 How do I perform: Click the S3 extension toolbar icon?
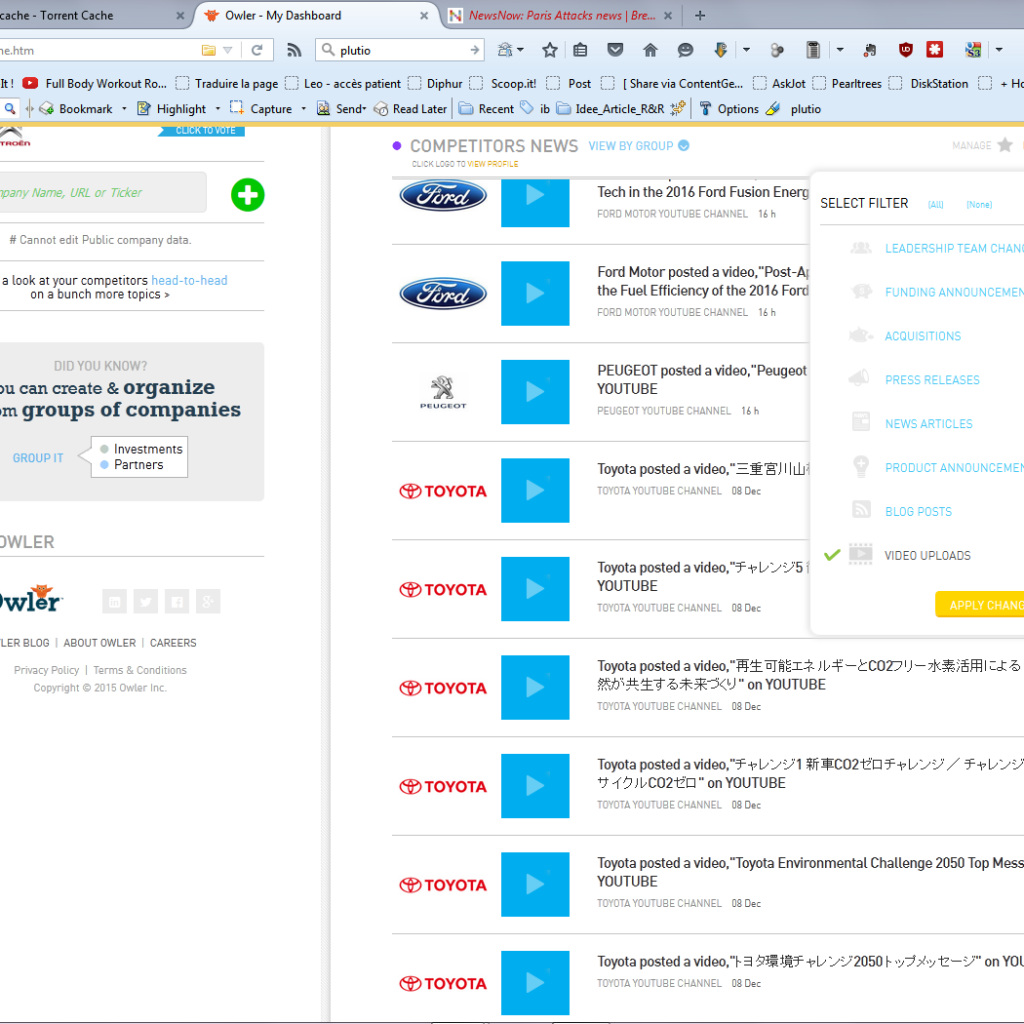(x=973, y=50)
